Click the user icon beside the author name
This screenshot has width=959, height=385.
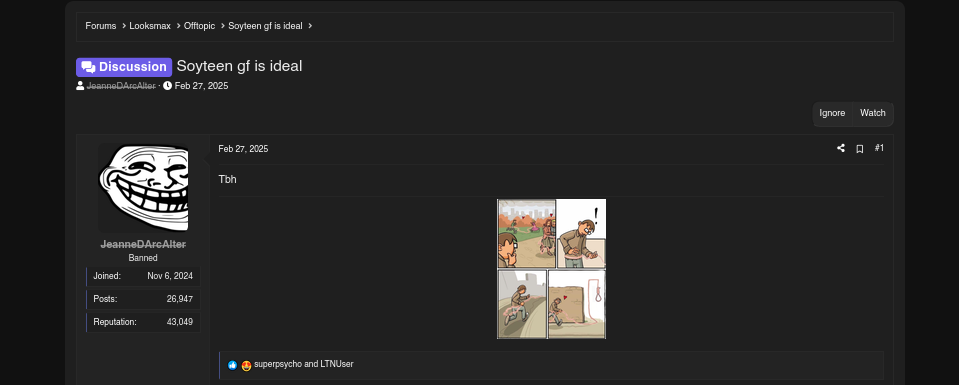[80, 86]
